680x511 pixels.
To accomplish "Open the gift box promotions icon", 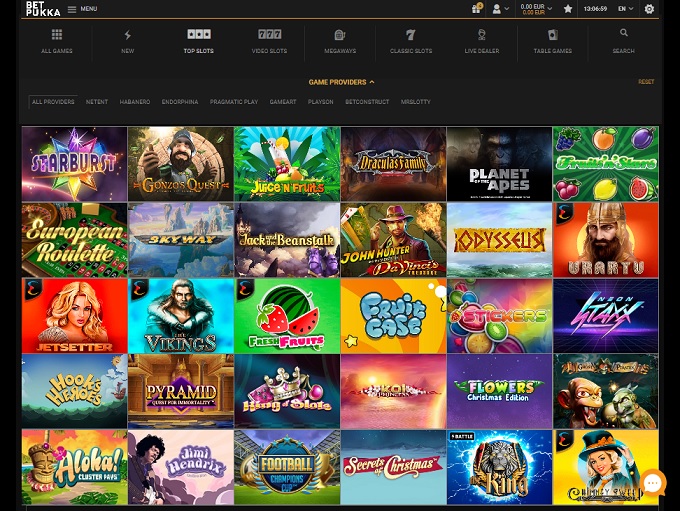I will (476, 9).
